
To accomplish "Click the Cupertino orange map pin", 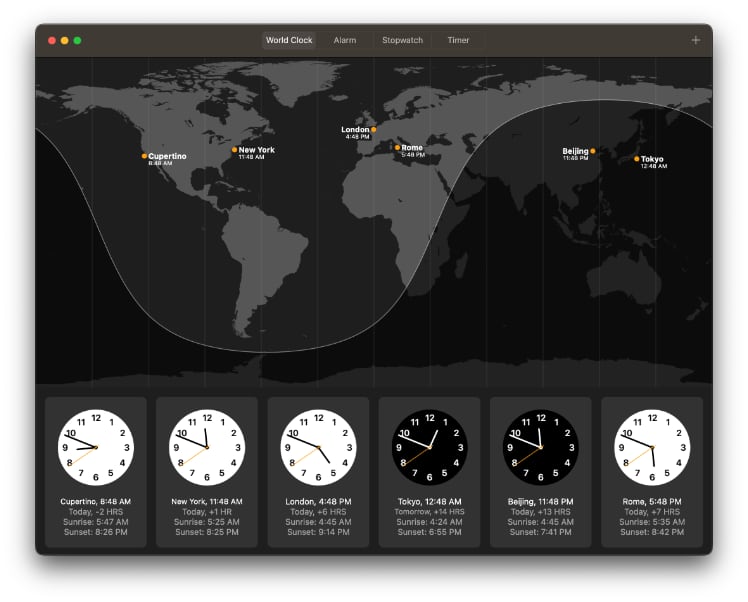I will [144, 156].
